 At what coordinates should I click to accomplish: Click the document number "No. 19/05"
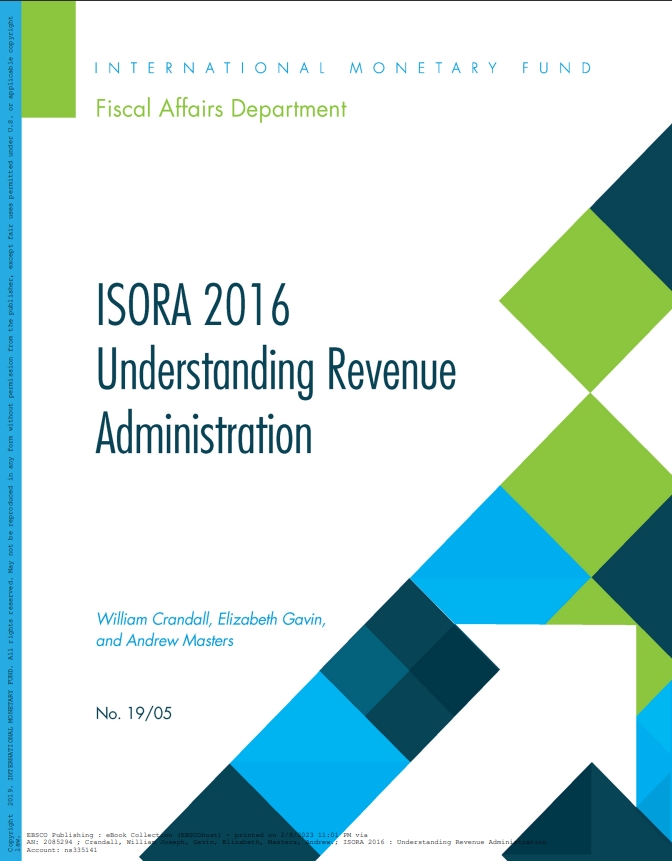point(133,713)
